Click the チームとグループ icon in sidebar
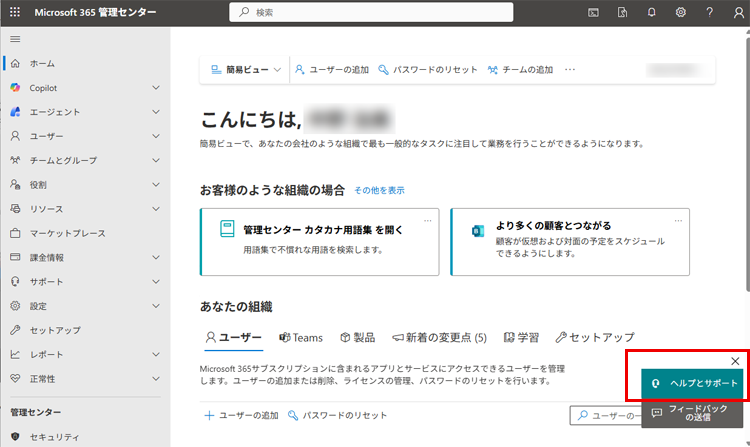 pyautogui.click(x=15, y=160)
